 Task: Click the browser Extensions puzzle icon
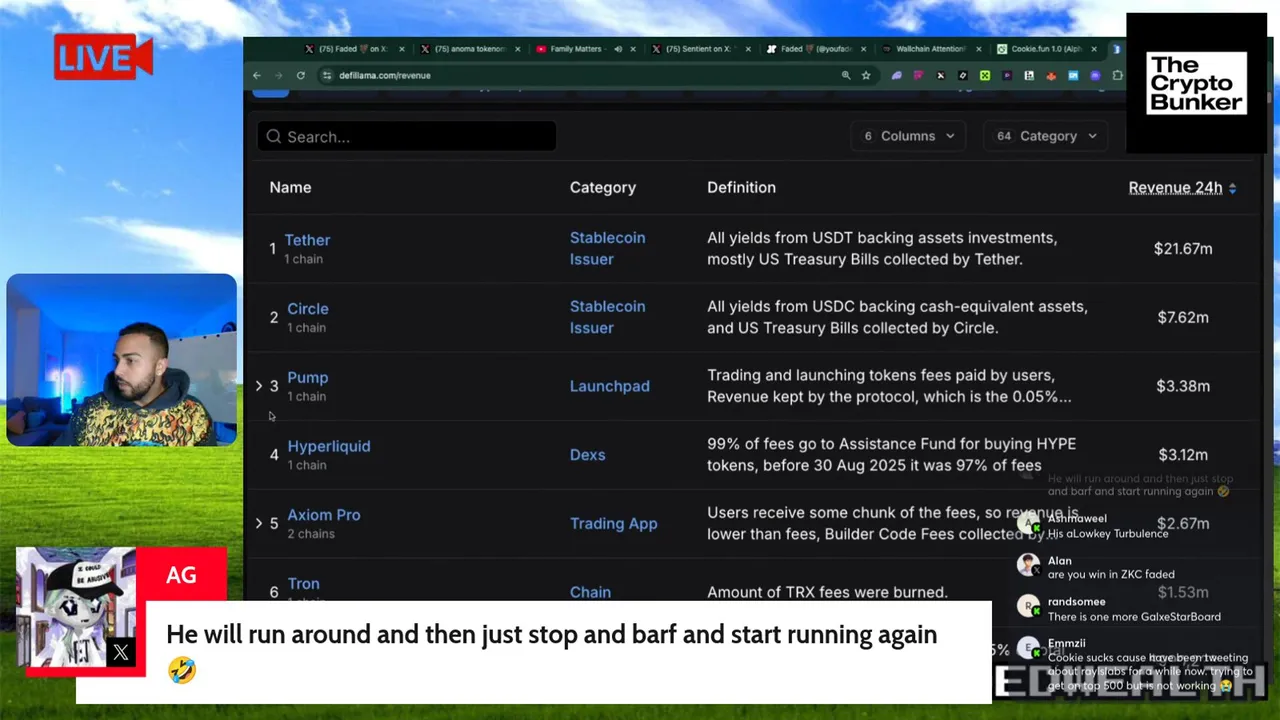(1117, 75)
